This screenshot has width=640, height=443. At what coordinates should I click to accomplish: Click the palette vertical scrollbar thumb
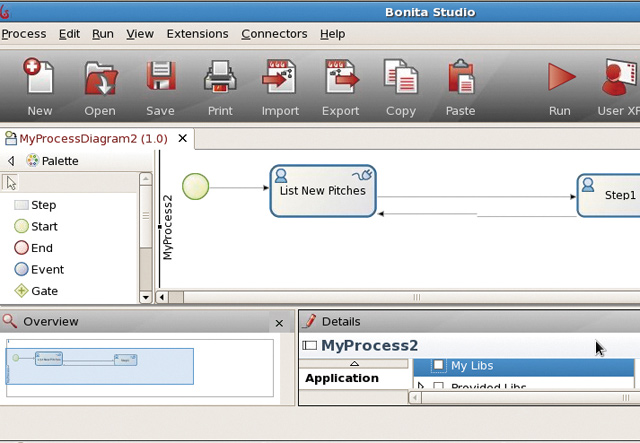(x=146, y=216)
